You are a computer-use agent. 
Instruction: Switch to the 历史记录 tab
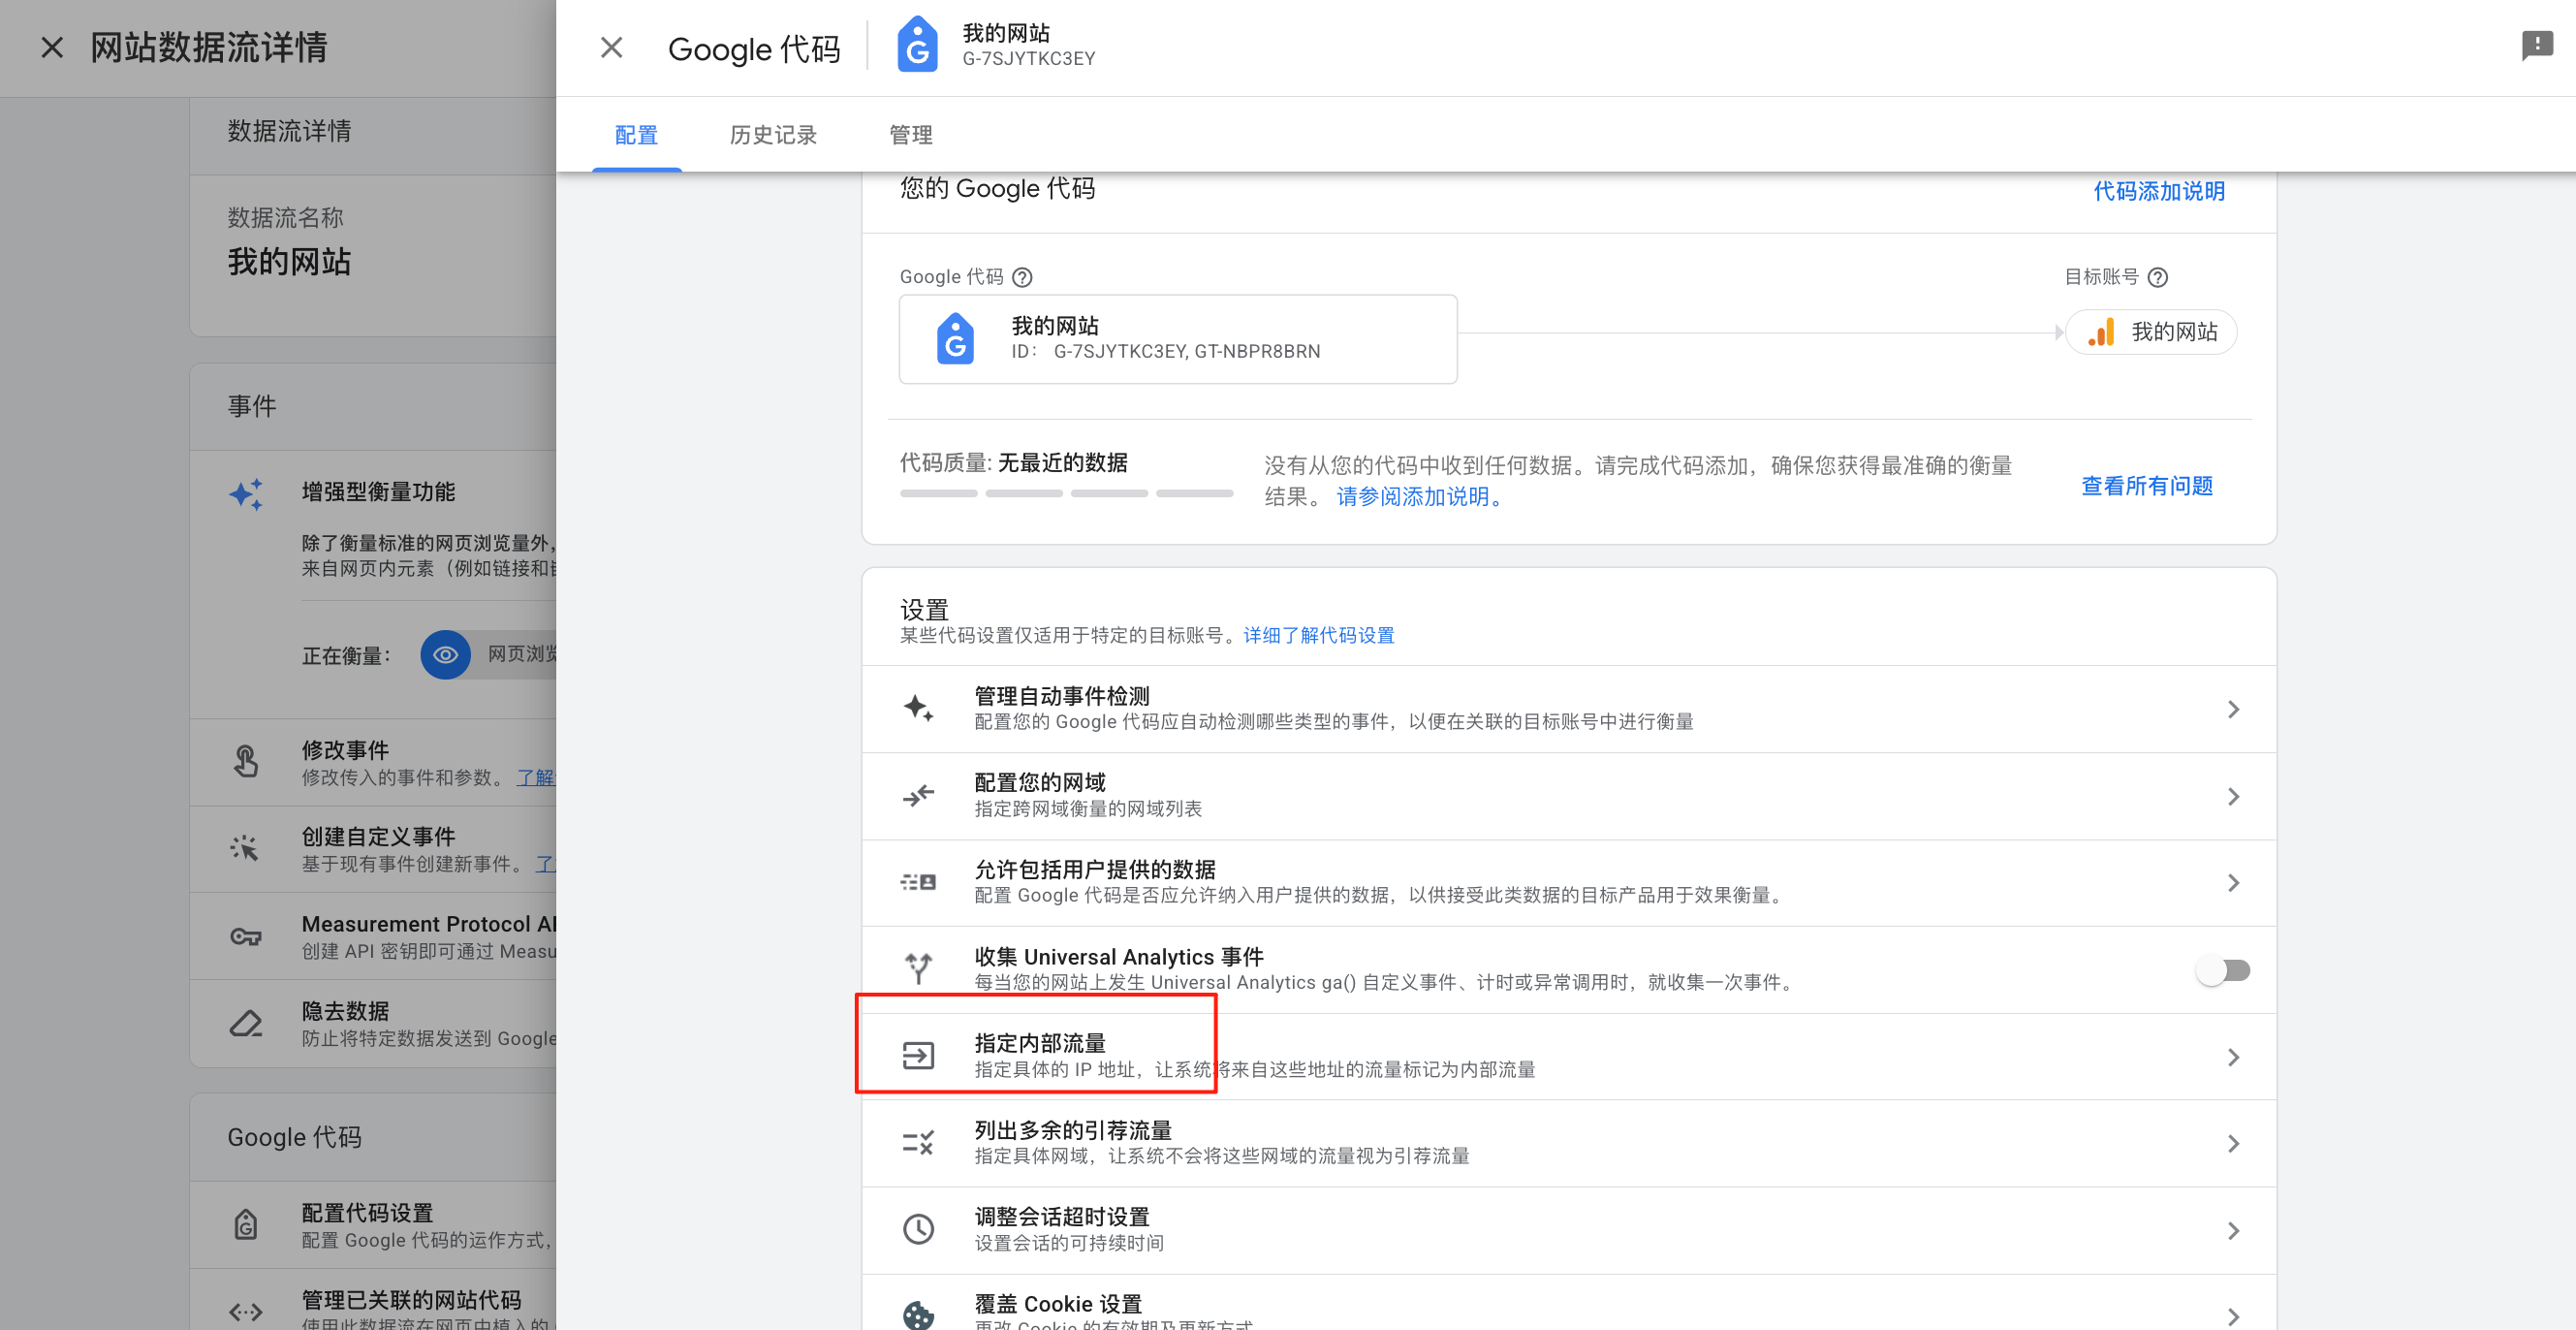coord(773,134)
